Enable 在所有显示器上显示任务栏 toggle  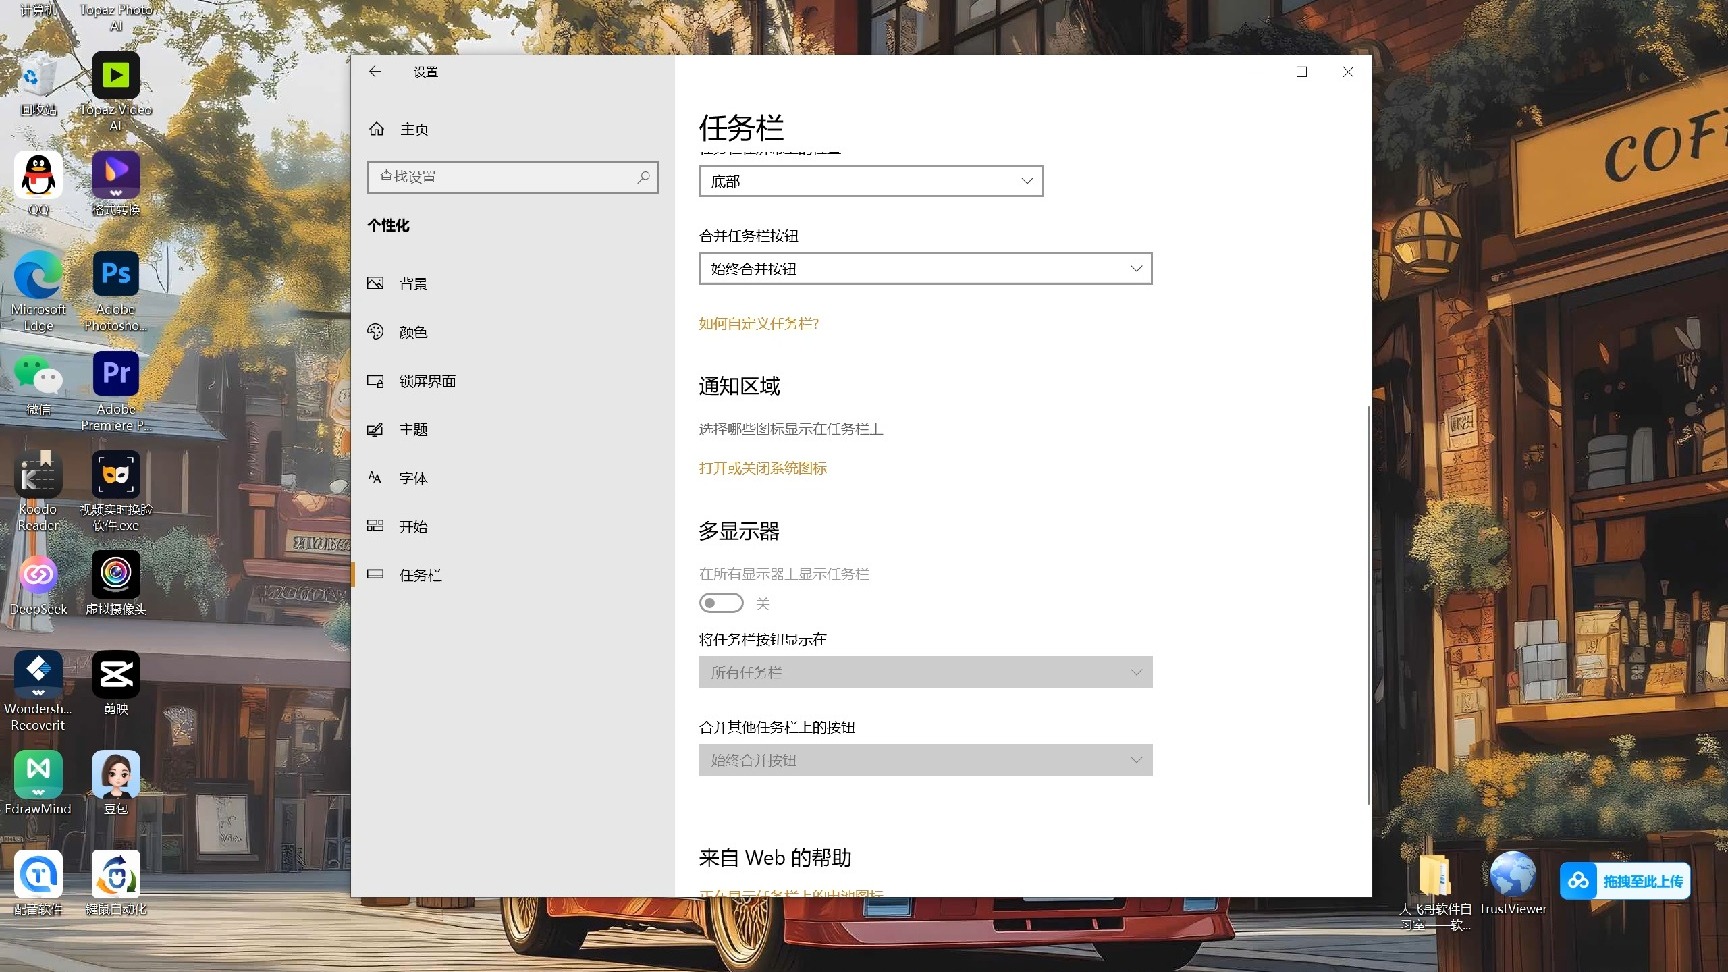[x=721, y=602]
